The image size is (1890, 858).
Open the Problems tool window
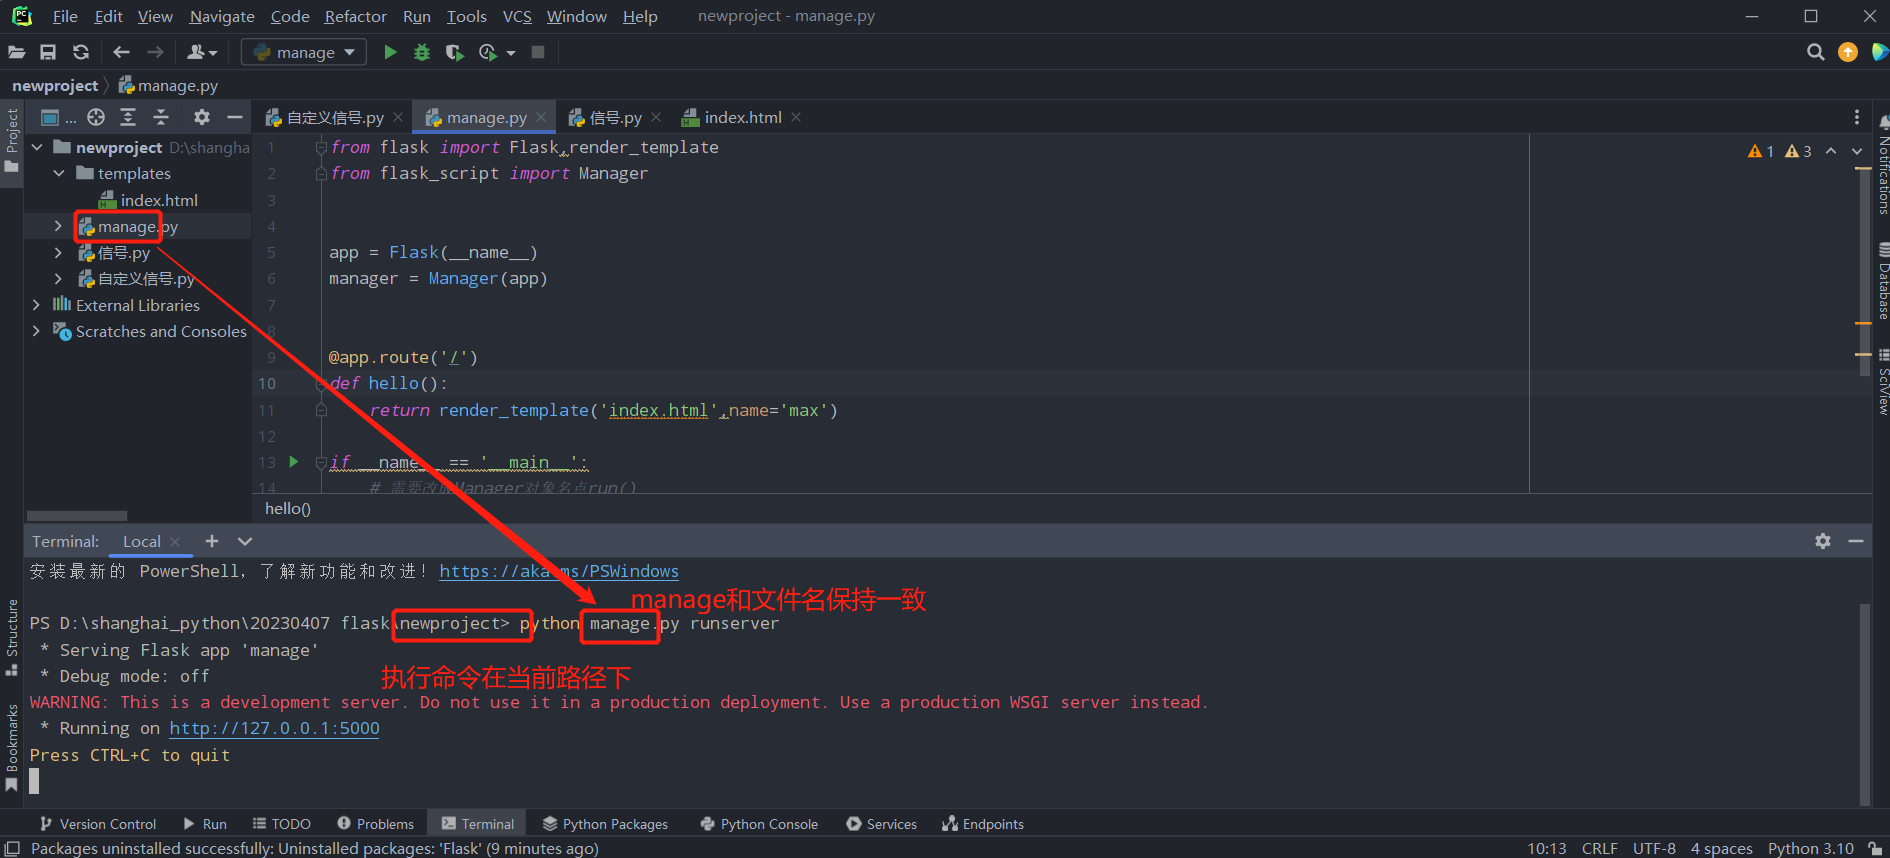pyautogui.click(x=375, y=824)
